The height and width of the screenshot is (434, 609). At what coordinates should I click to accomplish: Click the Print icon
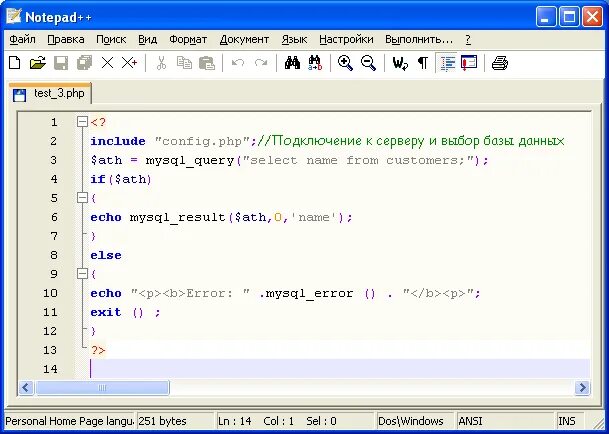(x=500, y=63)
